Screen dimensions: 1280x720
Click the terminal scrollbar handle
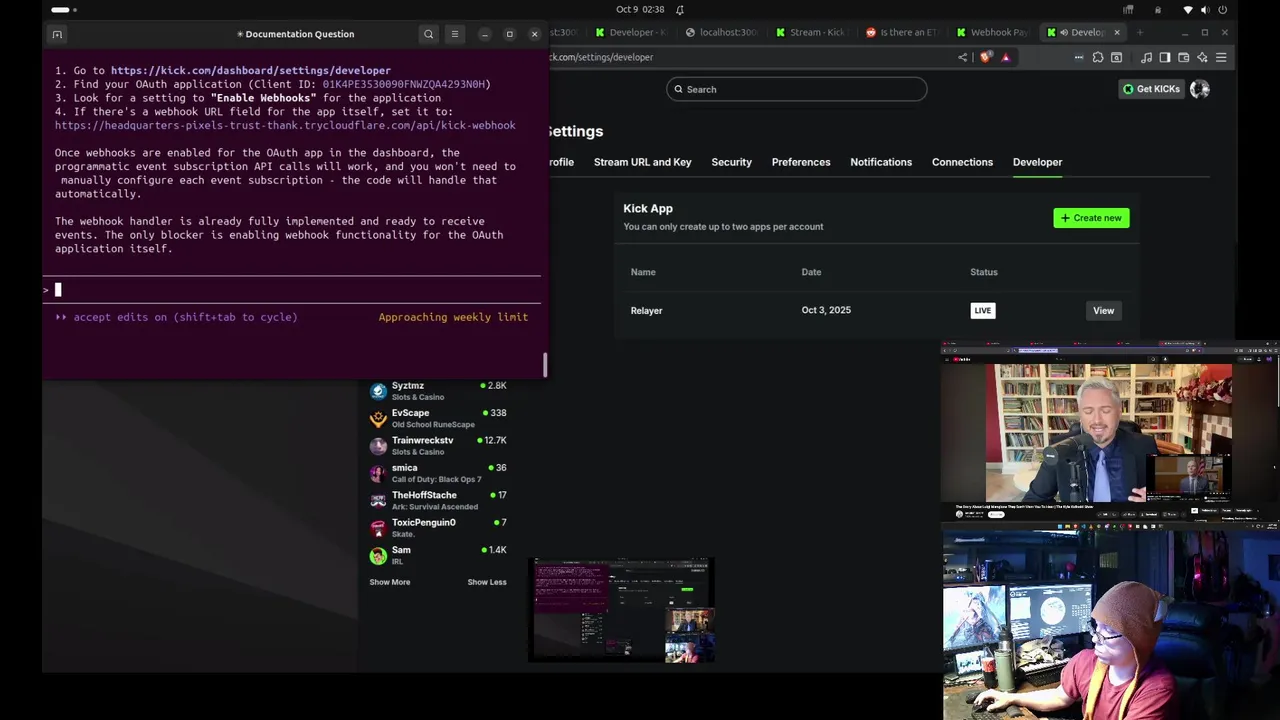[x=545, y=365]
